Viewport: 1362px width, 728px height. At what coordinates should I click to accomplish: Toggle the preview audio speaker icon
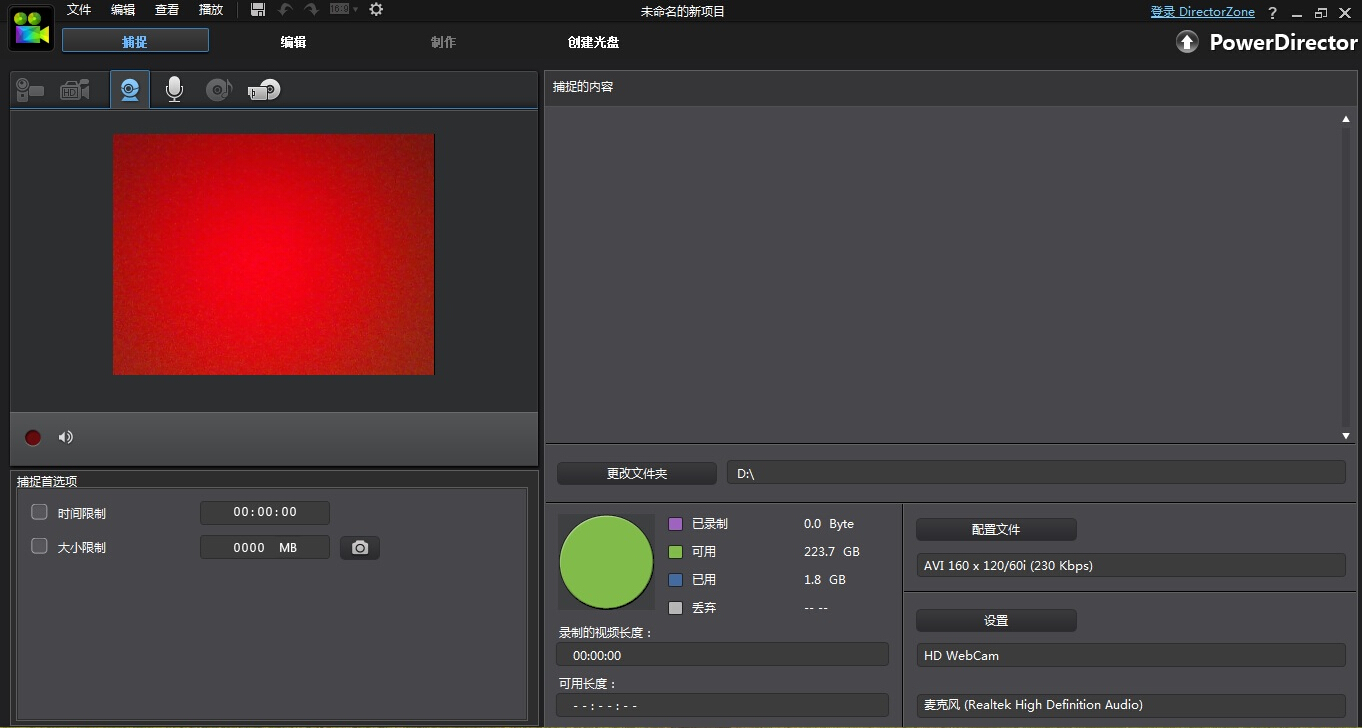point(66,437)
